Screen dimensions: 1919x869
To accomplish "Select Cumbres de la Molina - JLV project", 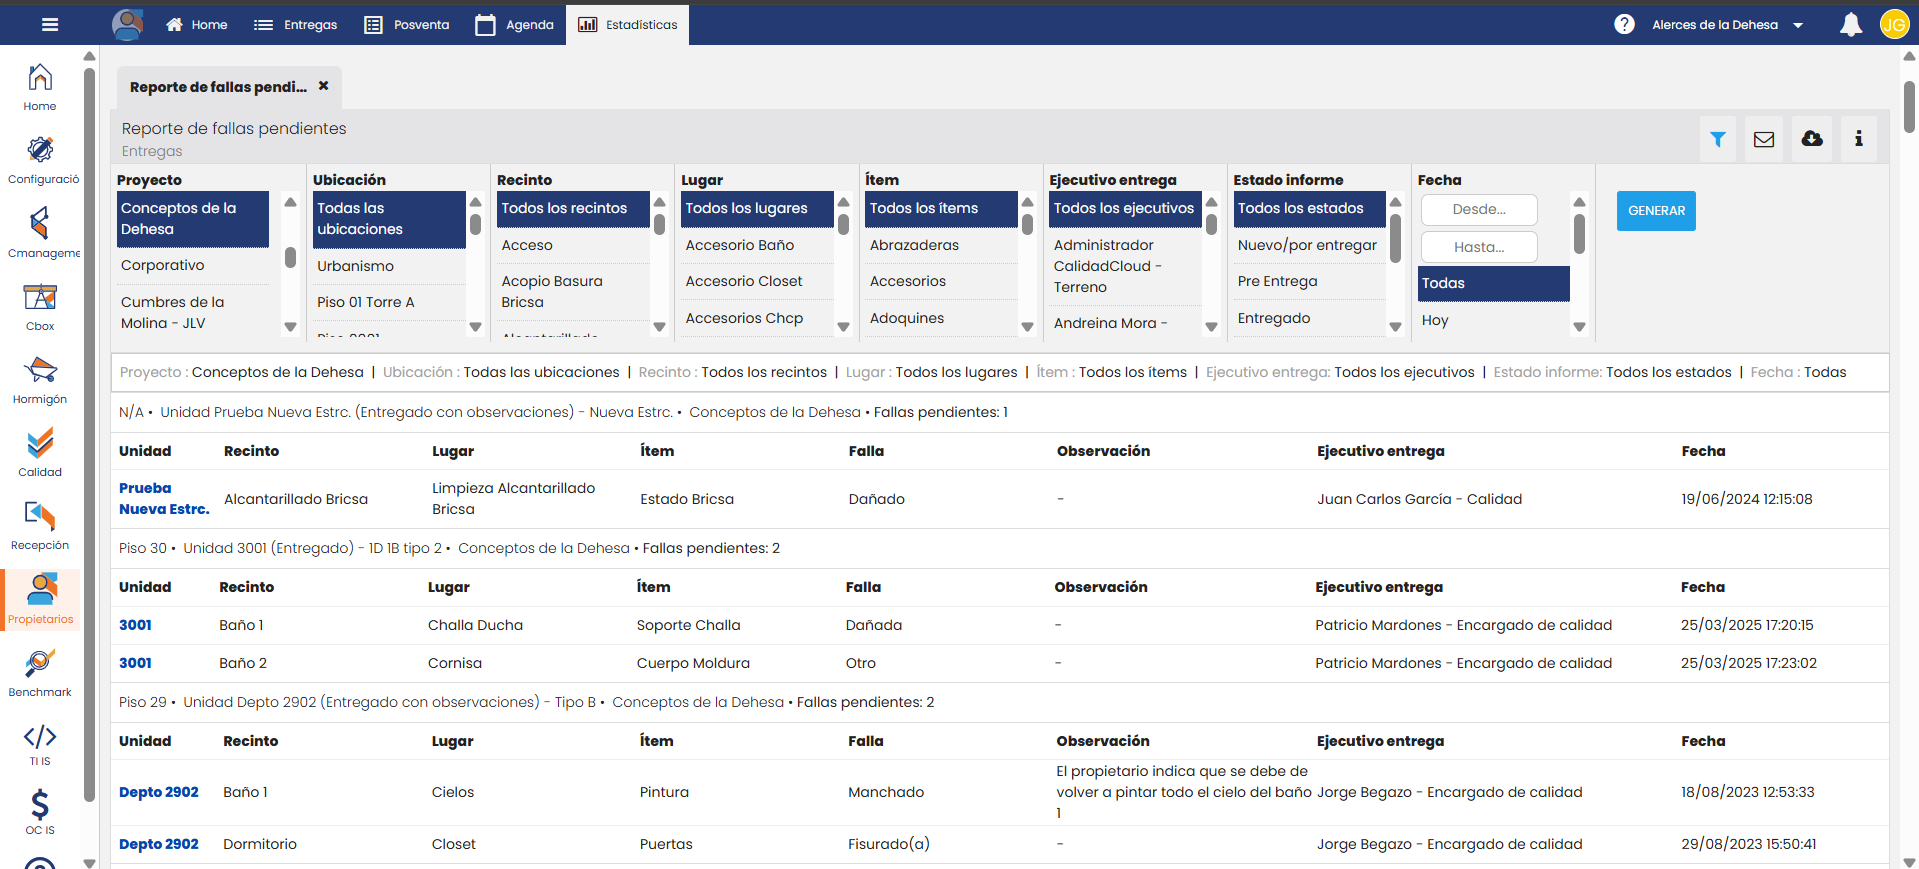I will (193, 312).
